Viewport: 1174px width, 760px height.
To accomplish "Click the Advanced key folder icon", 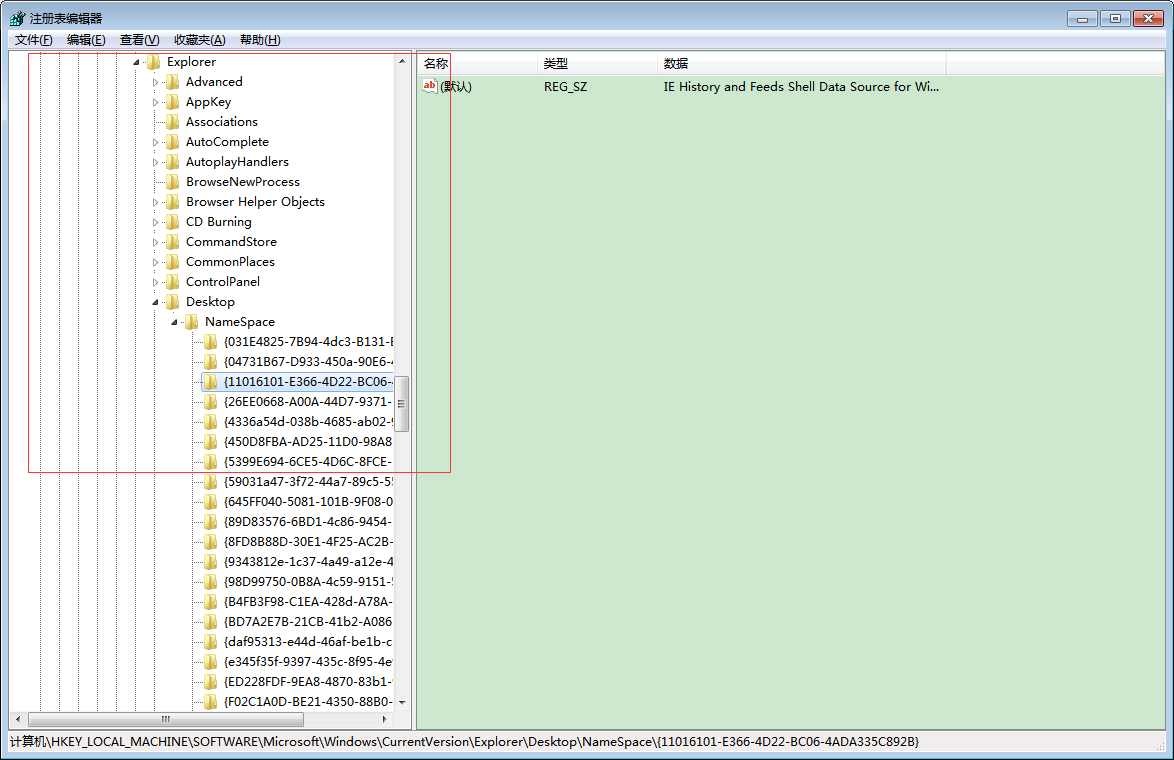I will [172, 82].
